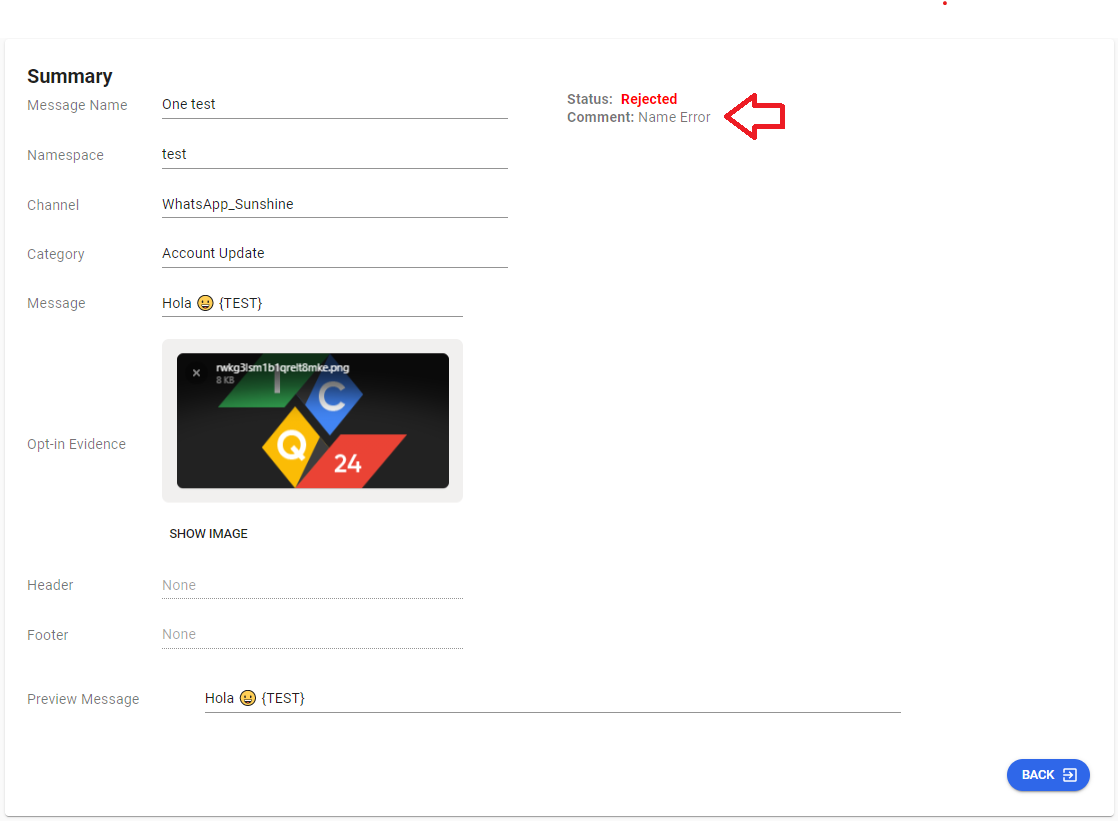The width and height of the screenshot is (1118, 821).
Task: Select the Channel field showing WhatsApp_Sunshine
Action: click(x=334, y=204)
